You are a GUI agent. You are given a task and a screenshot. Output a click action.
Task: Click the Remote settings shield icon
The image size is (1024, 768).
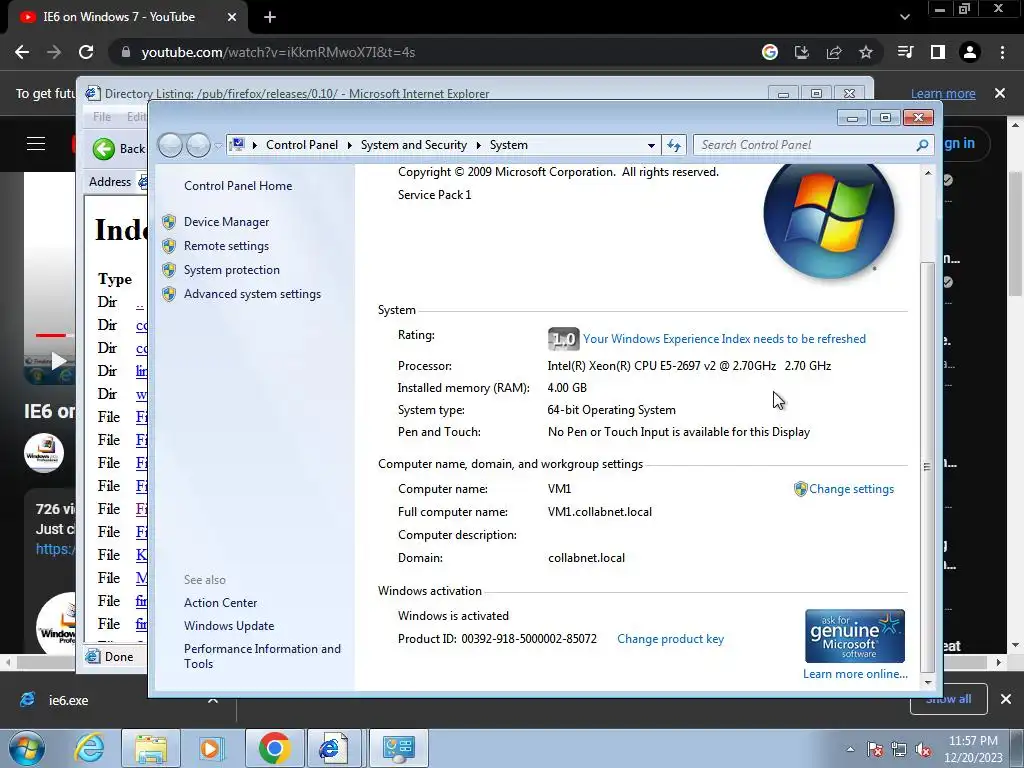point(169,246)
